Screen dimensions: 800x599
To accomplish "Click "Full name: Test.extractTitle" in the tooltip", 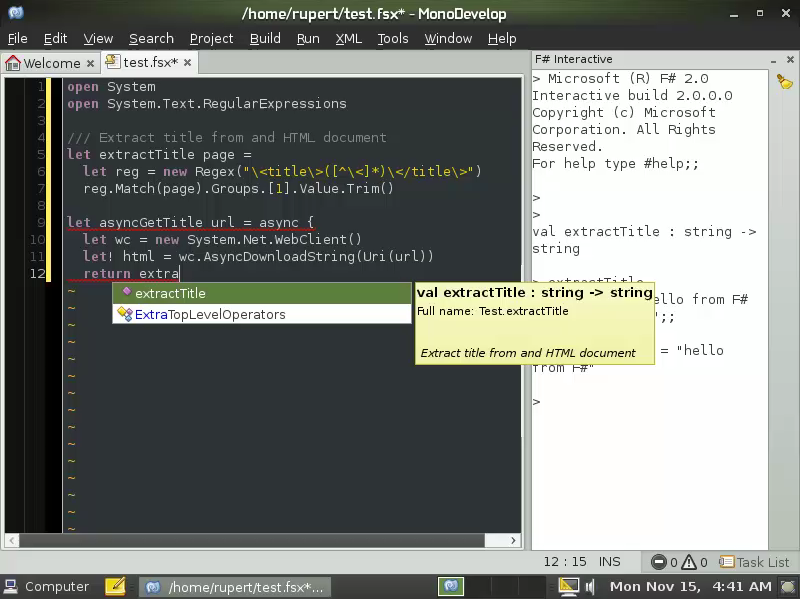I will click(x=492, y=311).
